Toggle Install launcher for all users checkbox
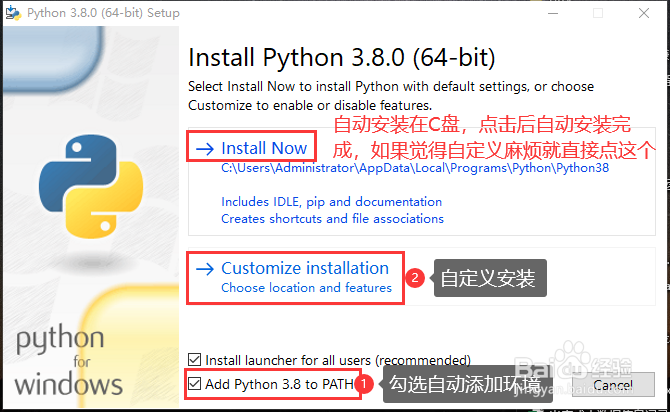The height and width of the screenshot is (412, 670). pos(195,360)
